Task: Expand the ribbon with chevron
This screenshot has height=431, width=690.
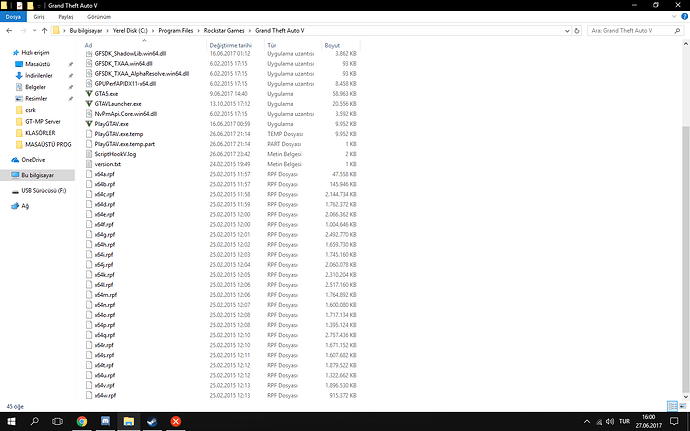Action: 674,17
